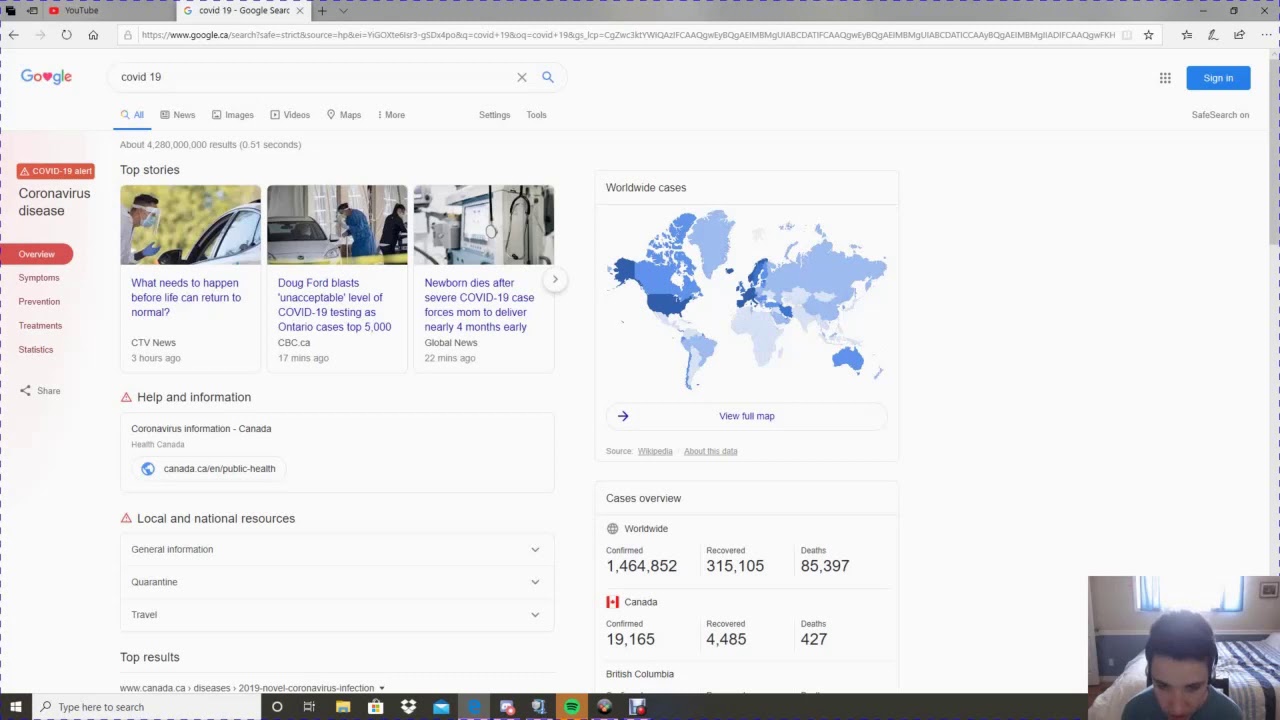1280x720 pixels.
Task: Open the Newborn dies COVID-19 story headline
Action: [479, 305]
